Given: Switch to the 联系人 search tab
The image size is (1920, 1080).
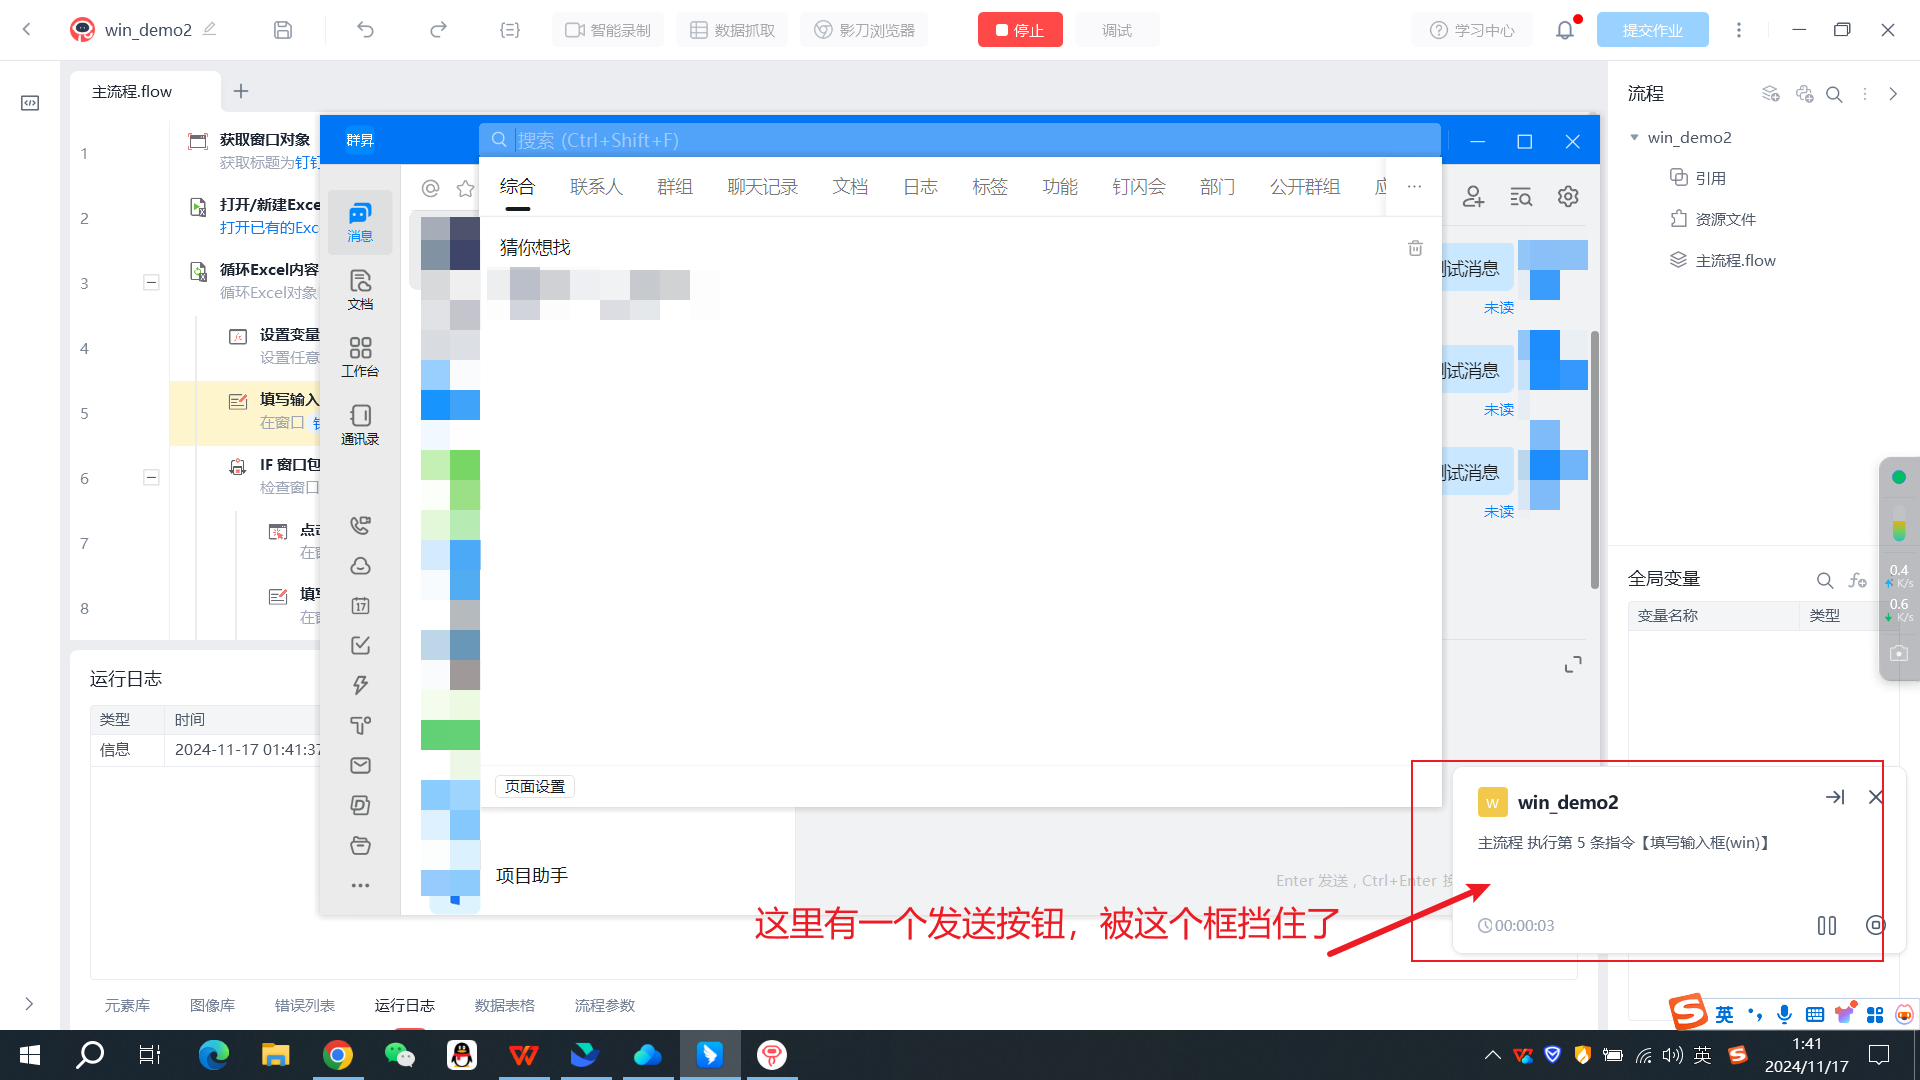Looking at the screenshot, I should pyautogui.click(x=596, y=187).
